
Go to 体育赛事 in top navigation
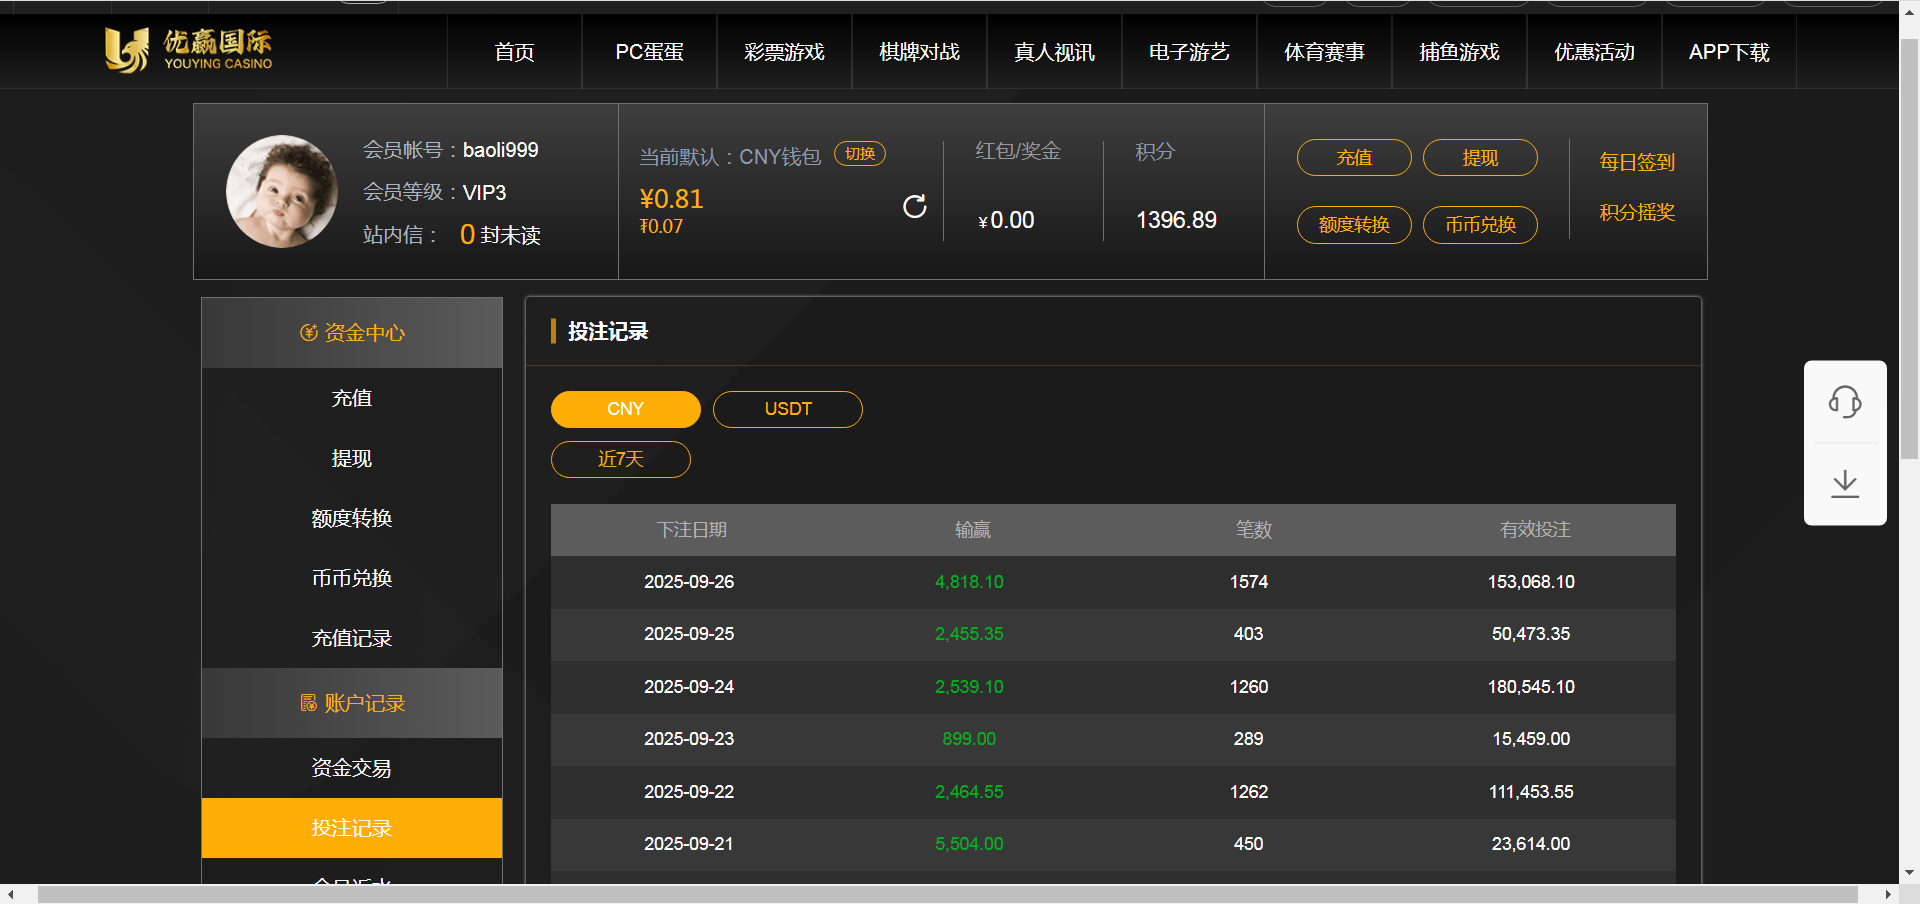pyautogui.click(x=1324, y=52)
